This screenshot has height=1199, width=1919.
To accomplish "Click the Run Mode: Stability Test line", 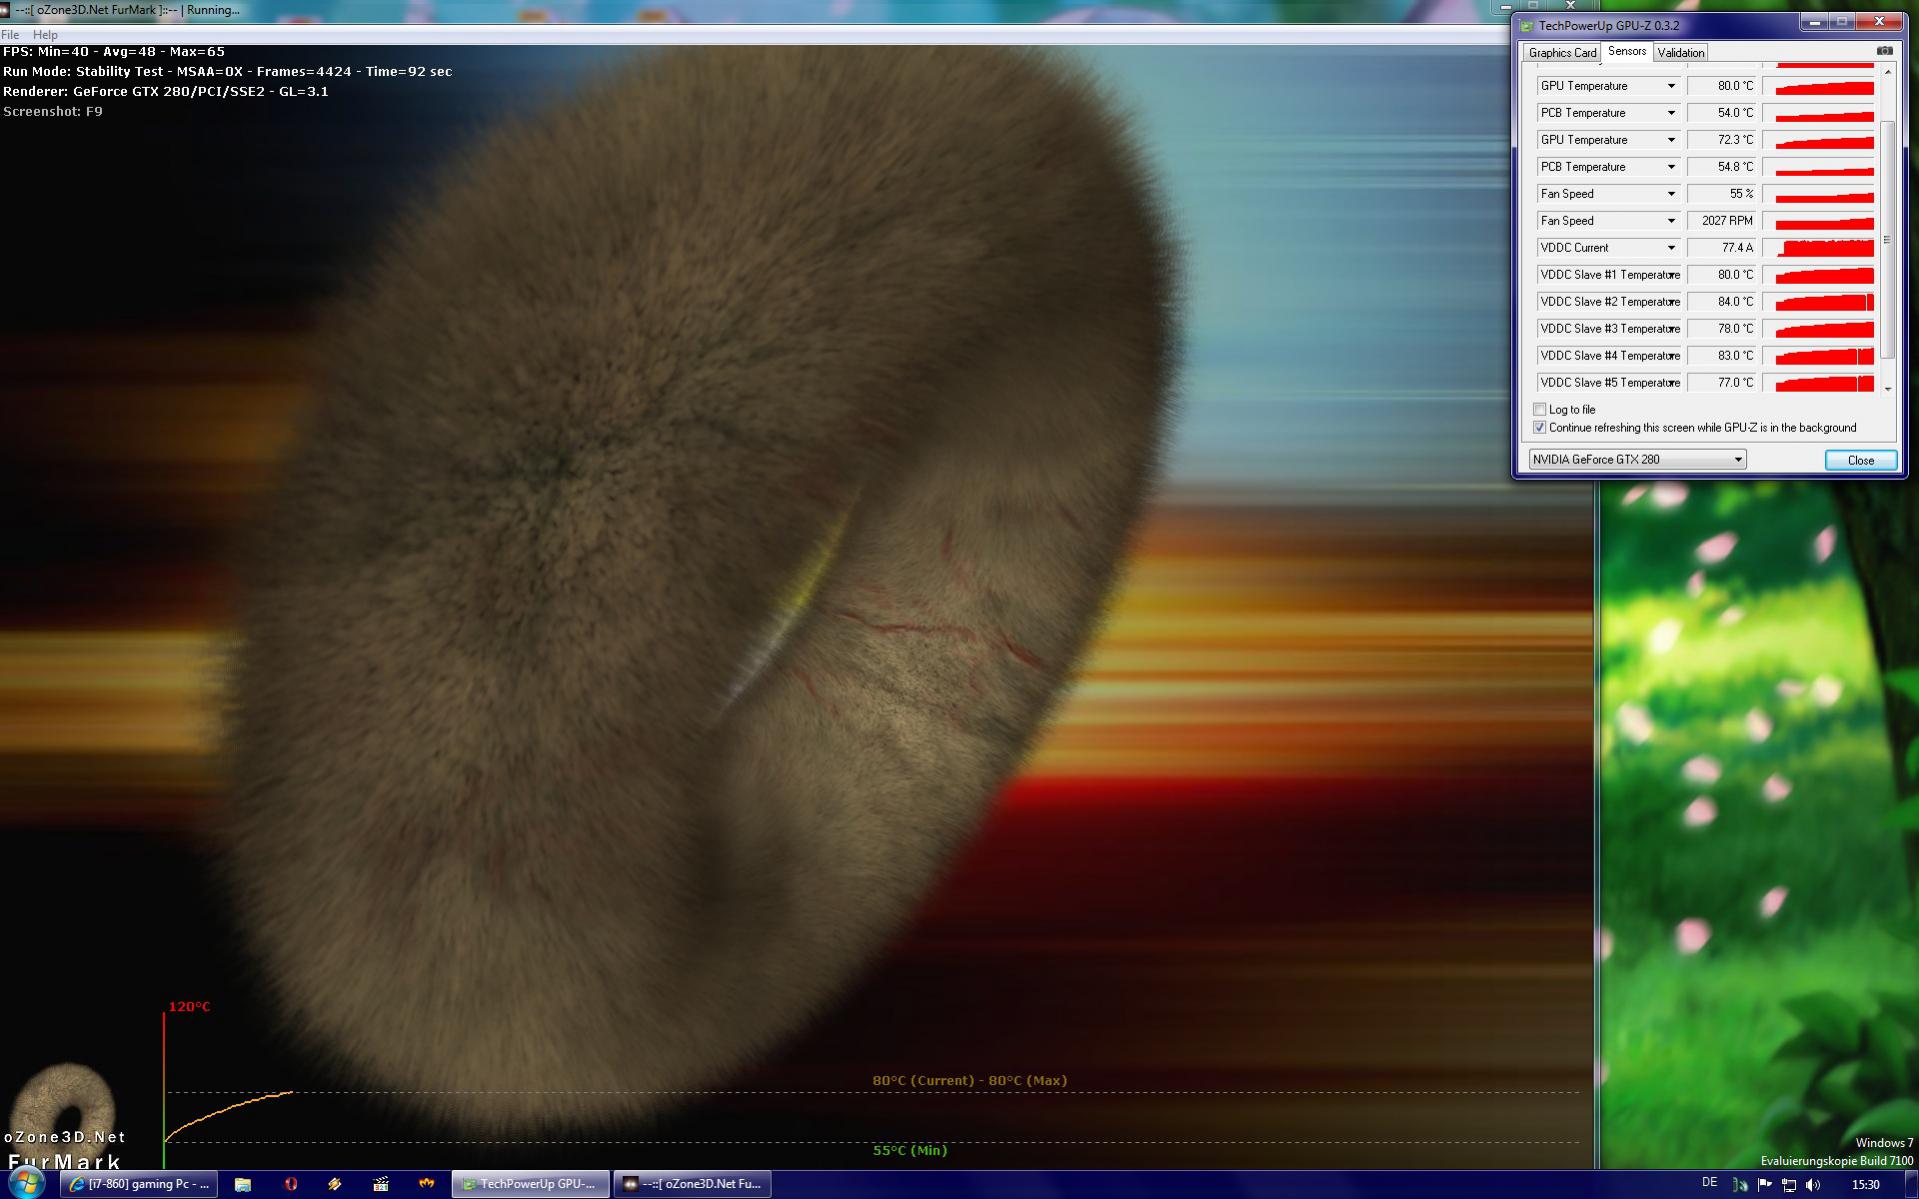I will 227,72.
